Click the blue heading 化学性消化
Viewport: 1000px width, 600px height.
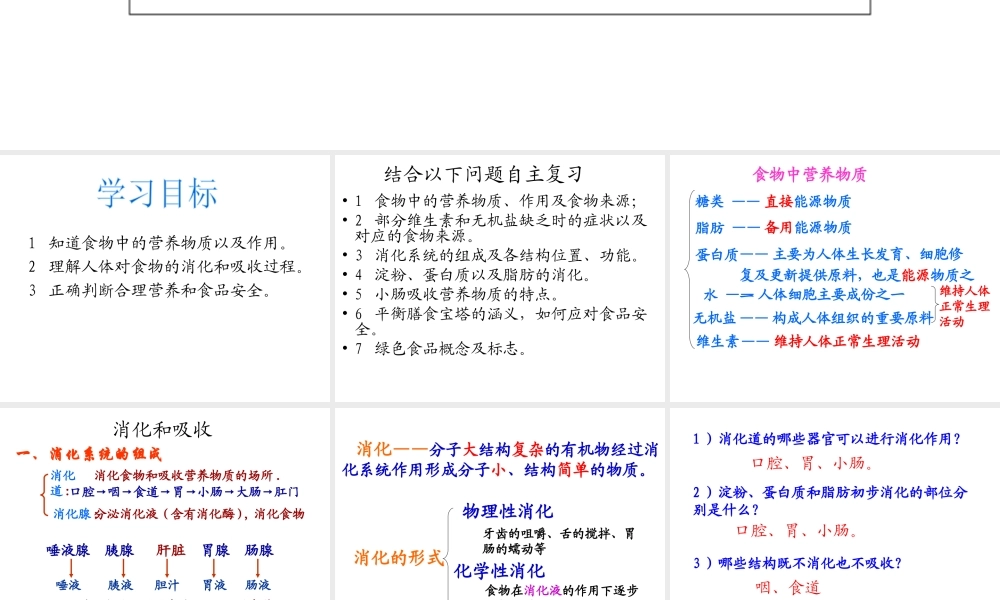499,571
